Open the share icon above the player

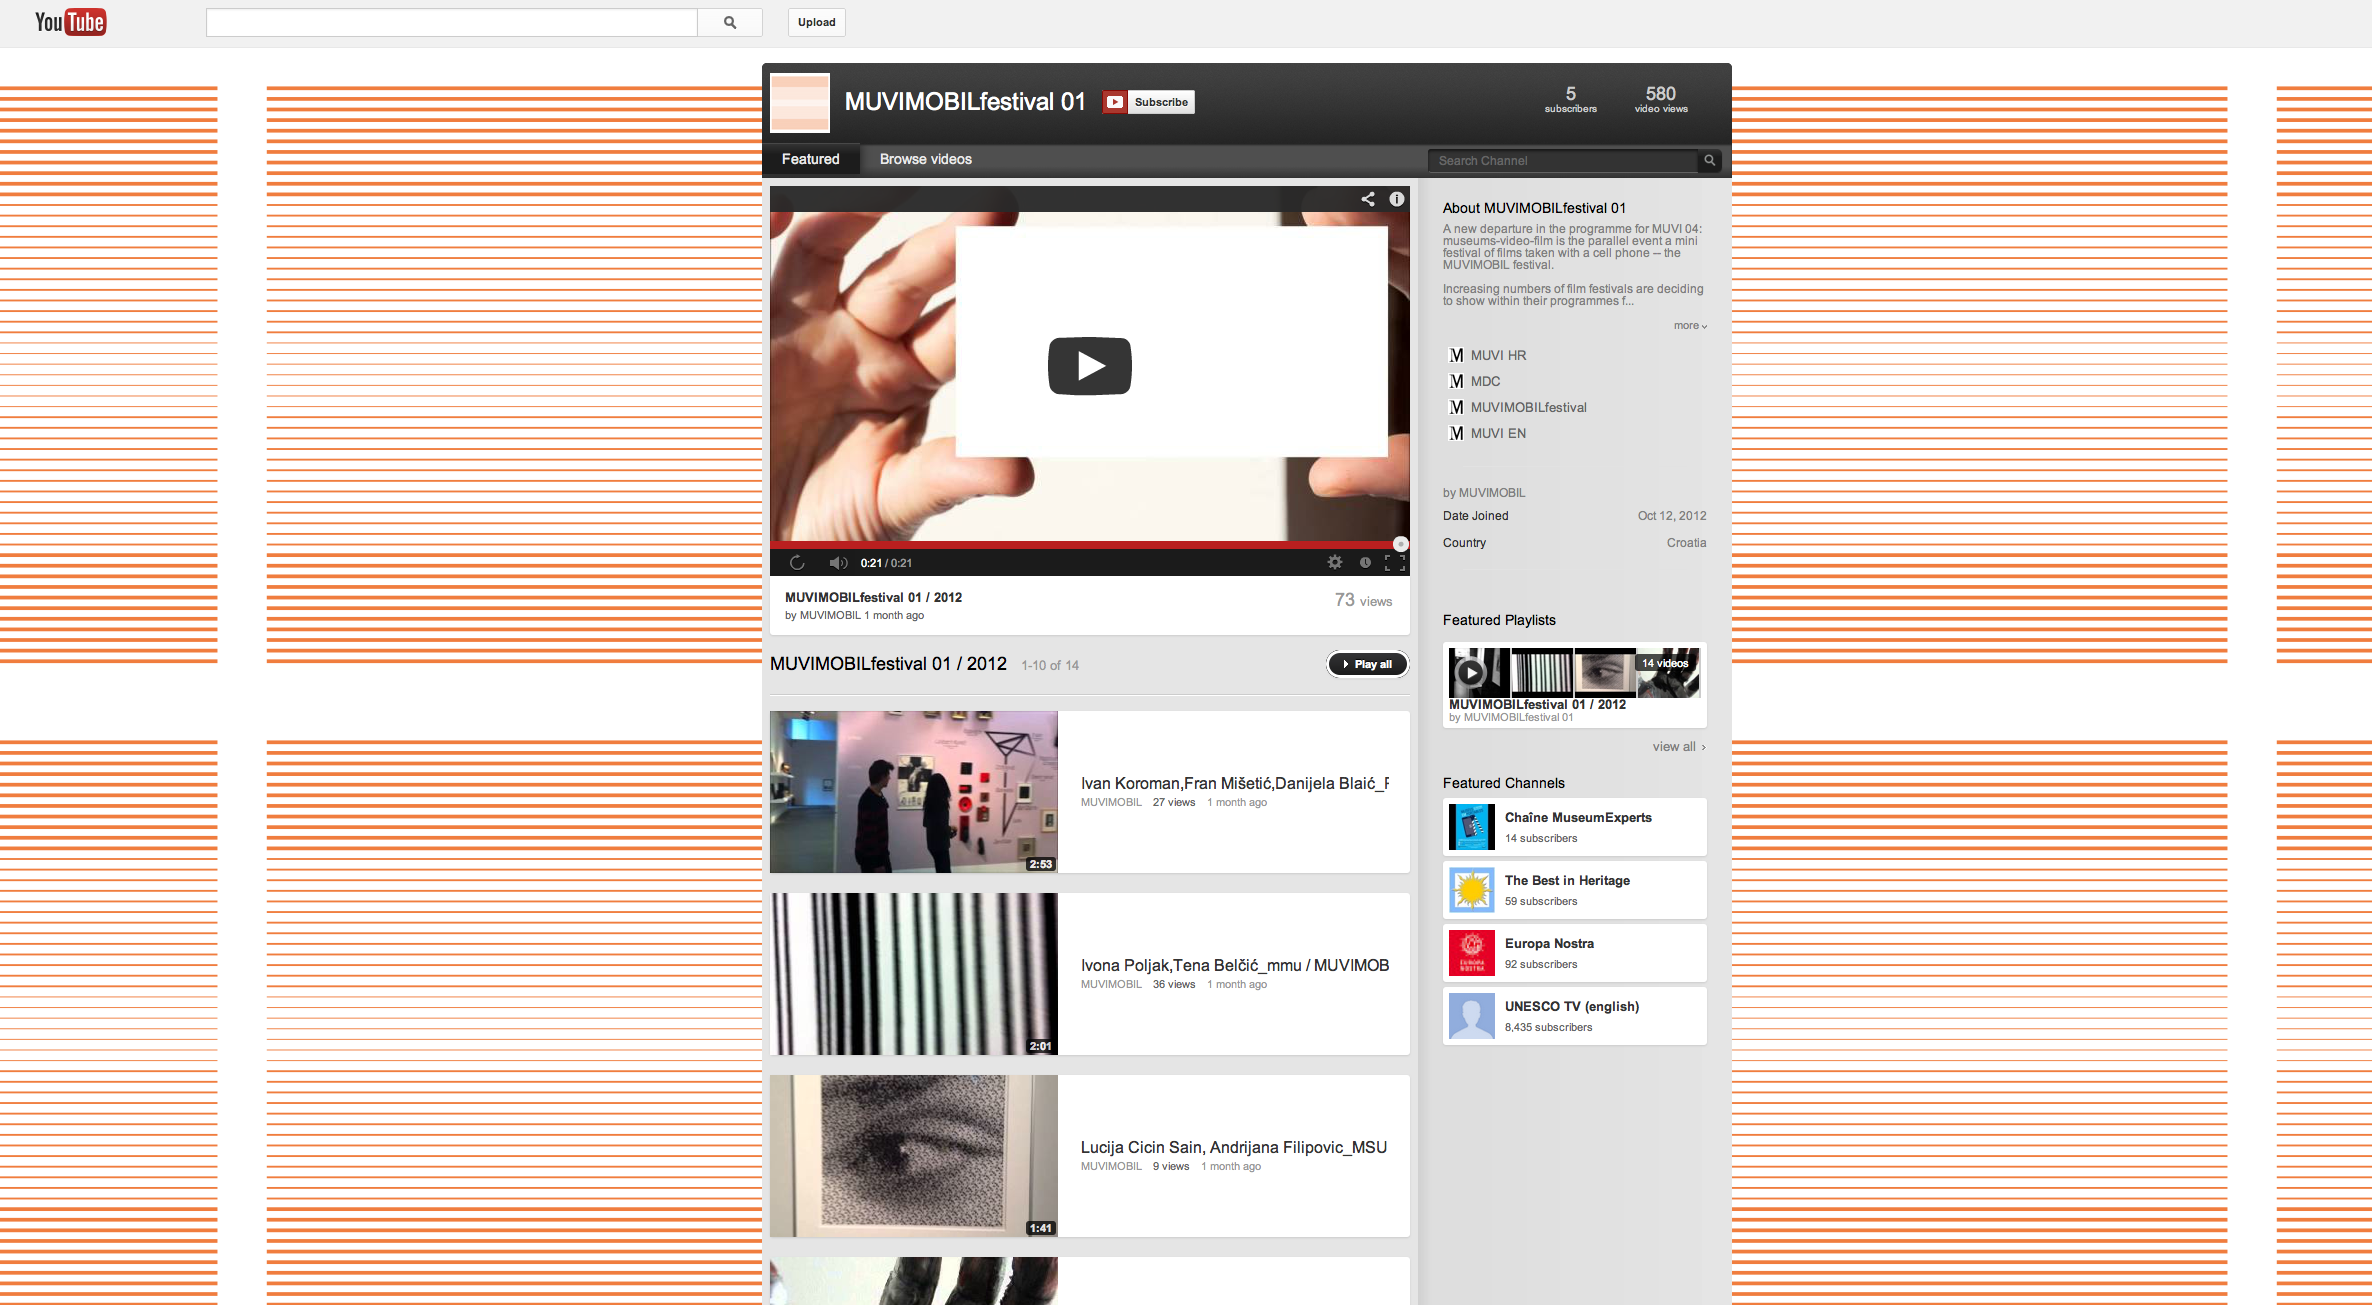click(1368, 199)
